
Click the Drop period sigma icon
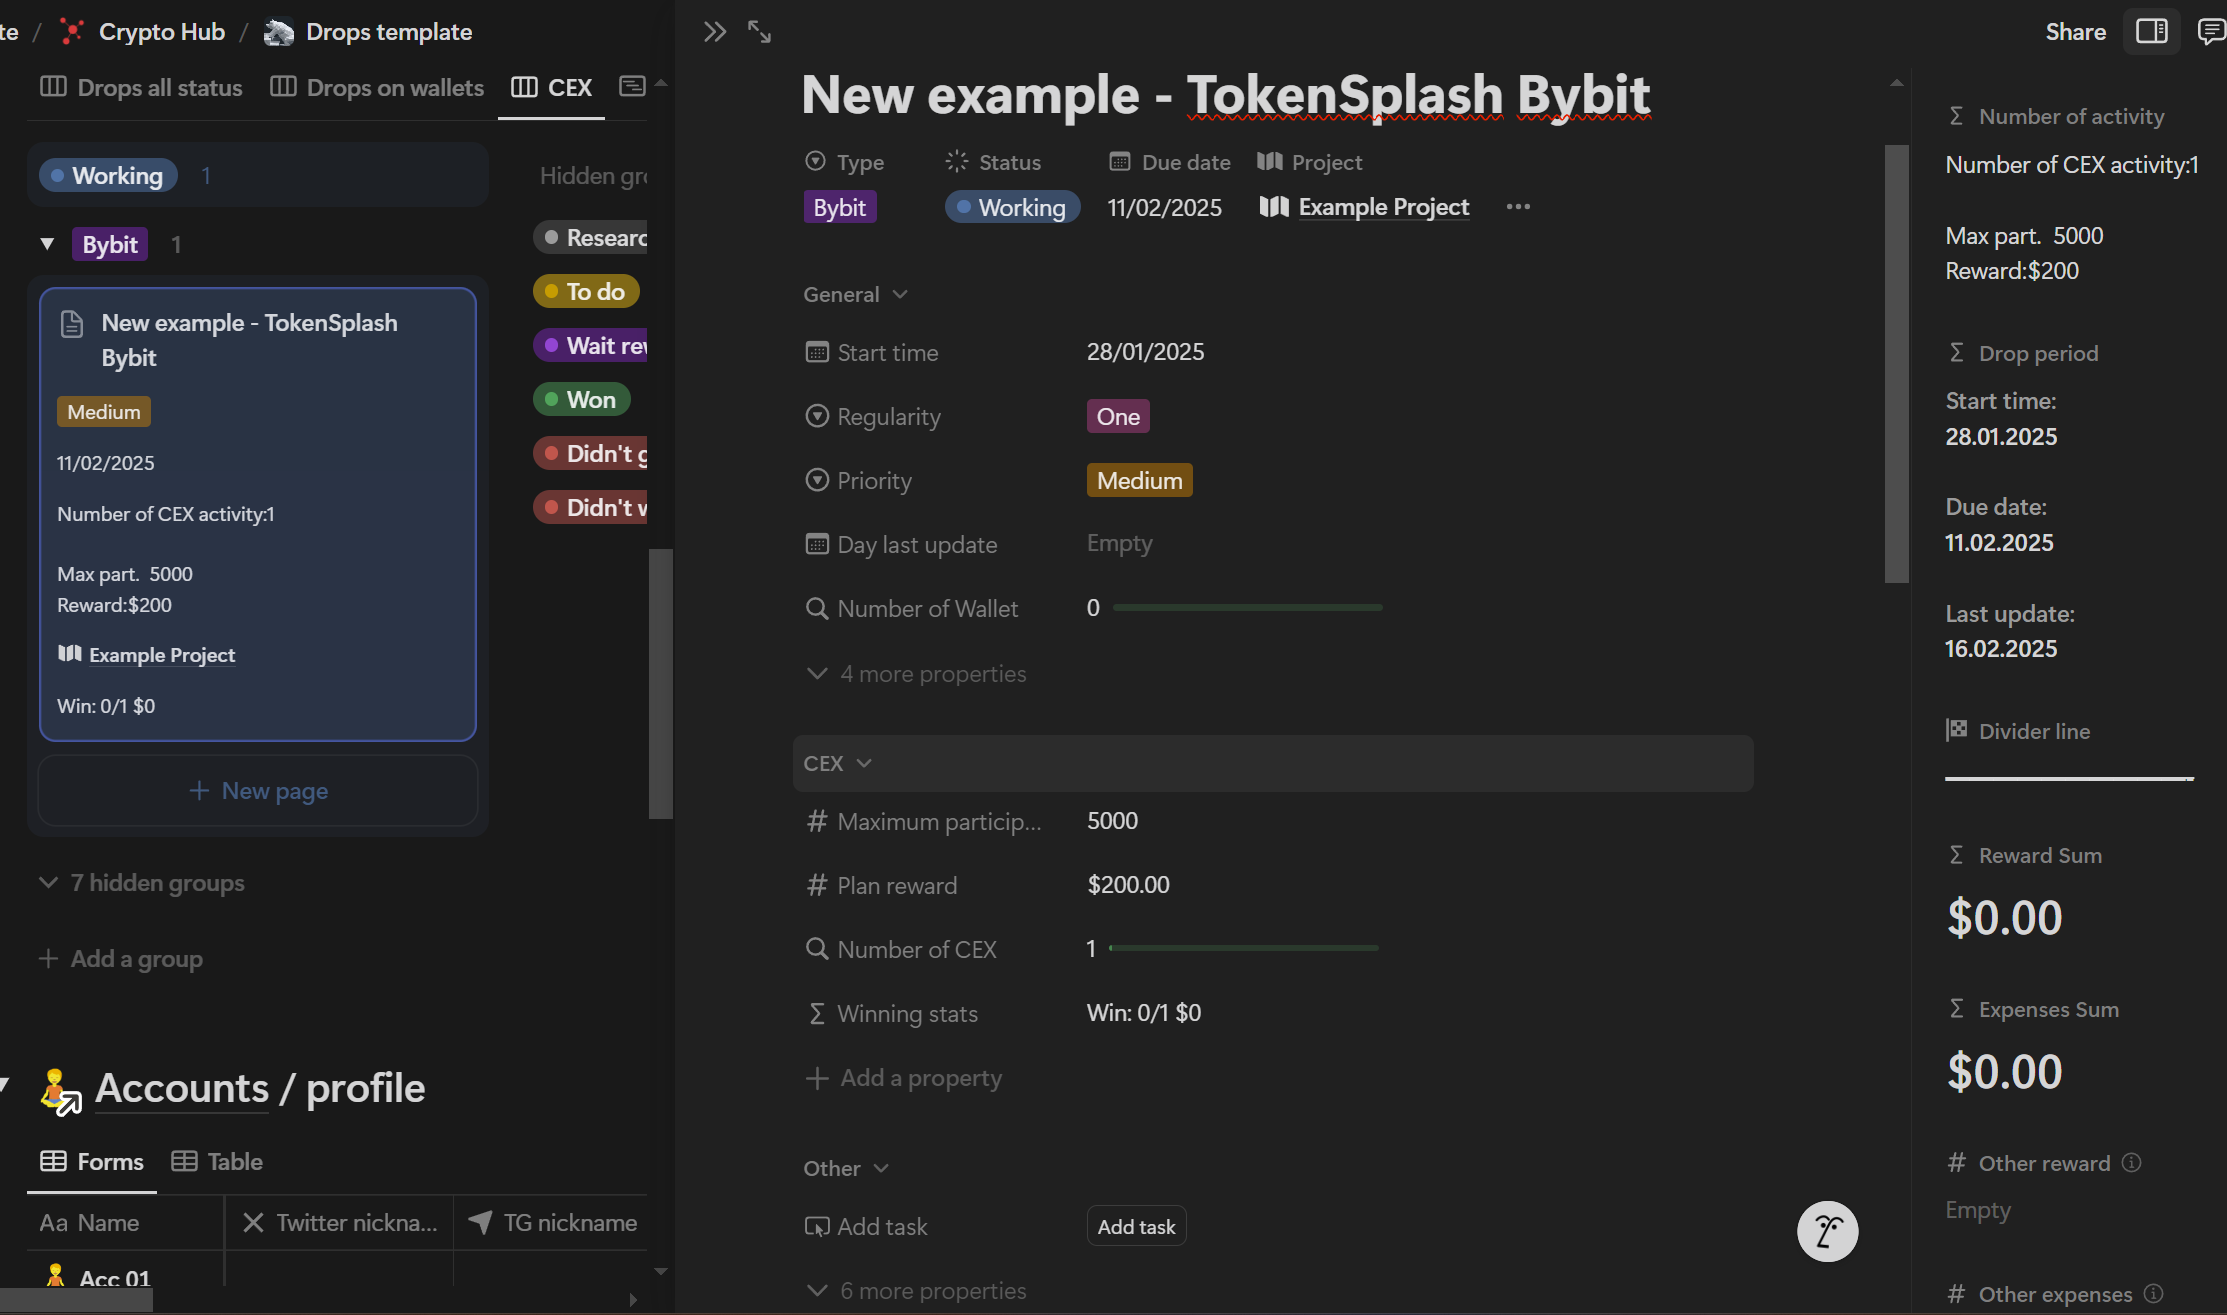[1956, 353]
